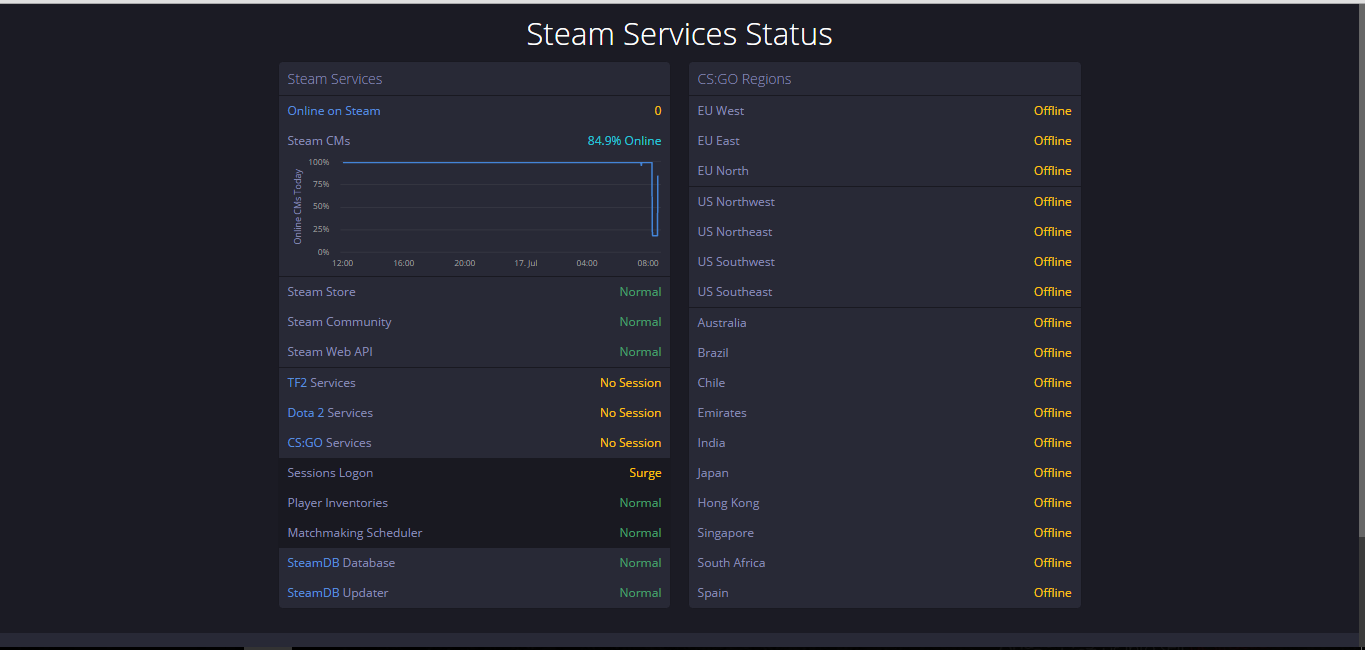
Task: Click the 84.9% Online value
Action: pos(624,141)
